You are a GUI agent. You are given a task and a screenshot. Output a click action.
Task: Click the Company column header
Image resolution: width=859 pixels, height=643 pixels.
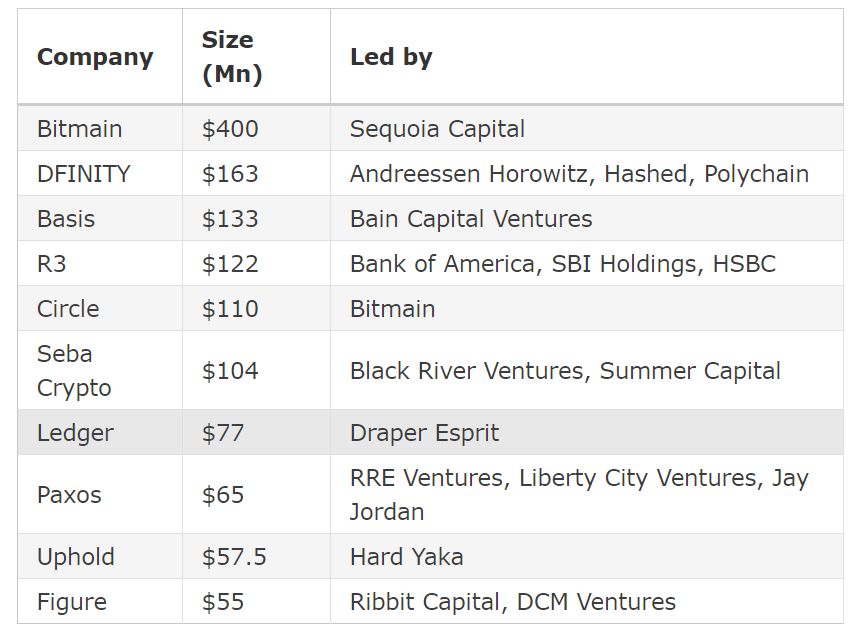tap(95, 57)
